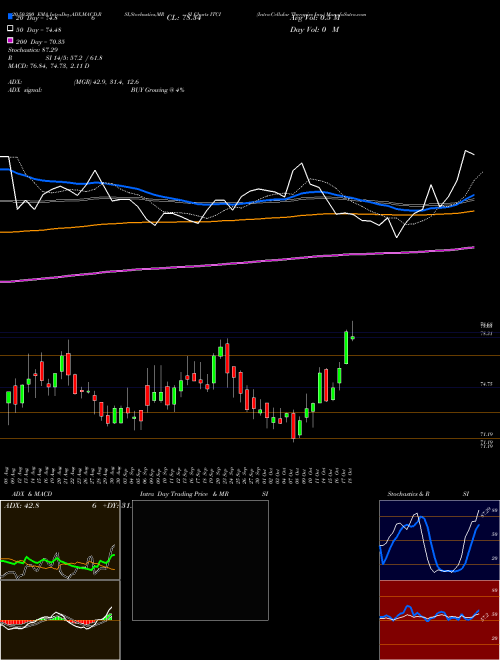
Task: Click the 'Day Vol: 0 M' label
Action: 314,29
